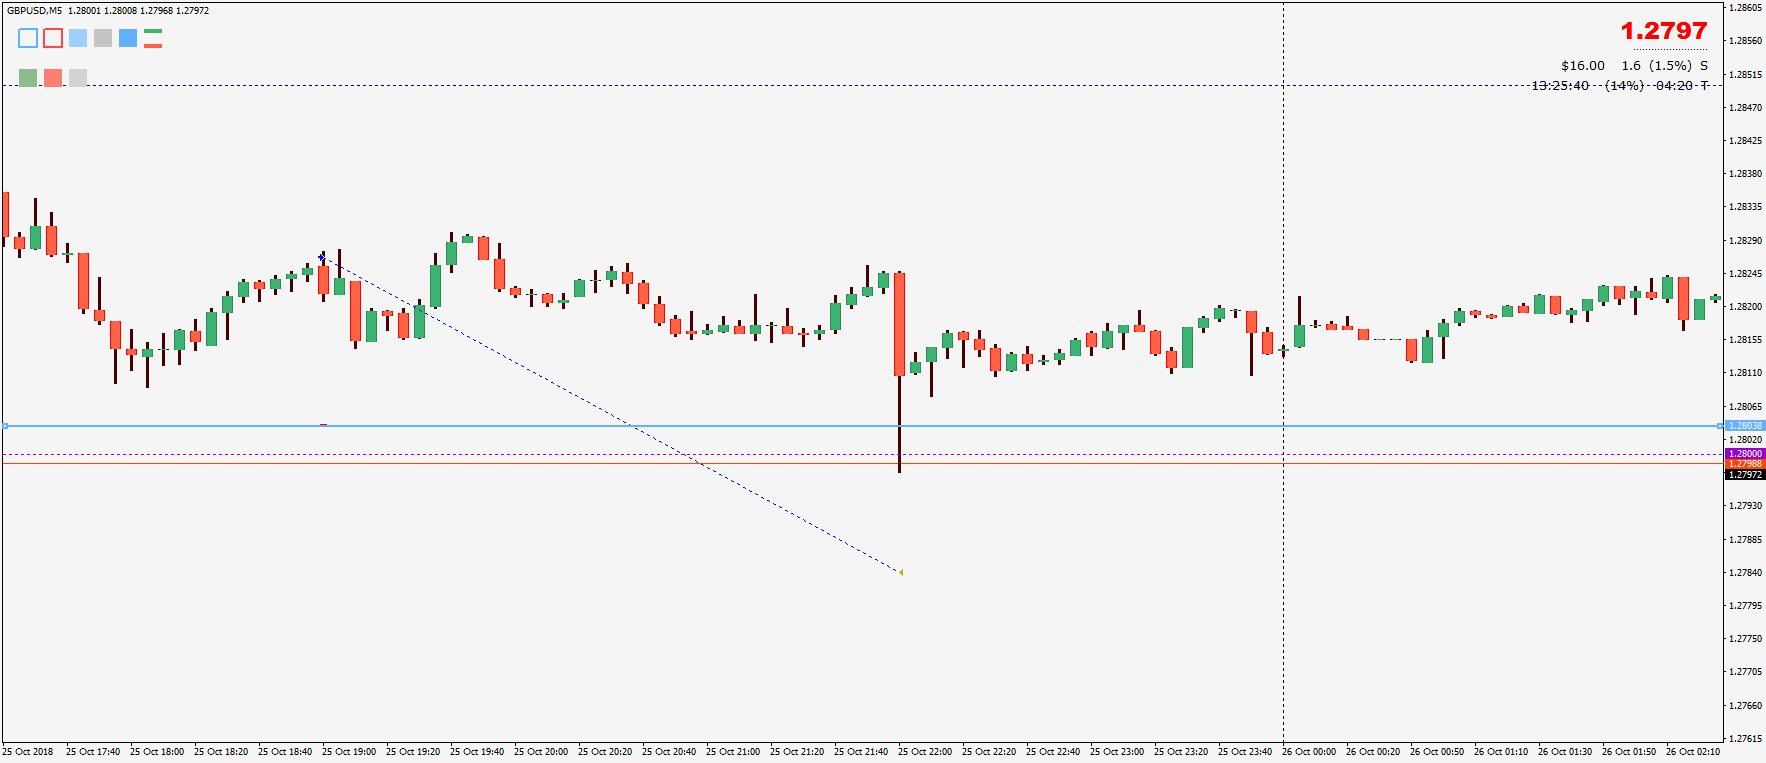The height and width of the screenshot is (763, 1766).
Task: Click the blue horizontal line right handle
Action: [x=1720, y=426]
